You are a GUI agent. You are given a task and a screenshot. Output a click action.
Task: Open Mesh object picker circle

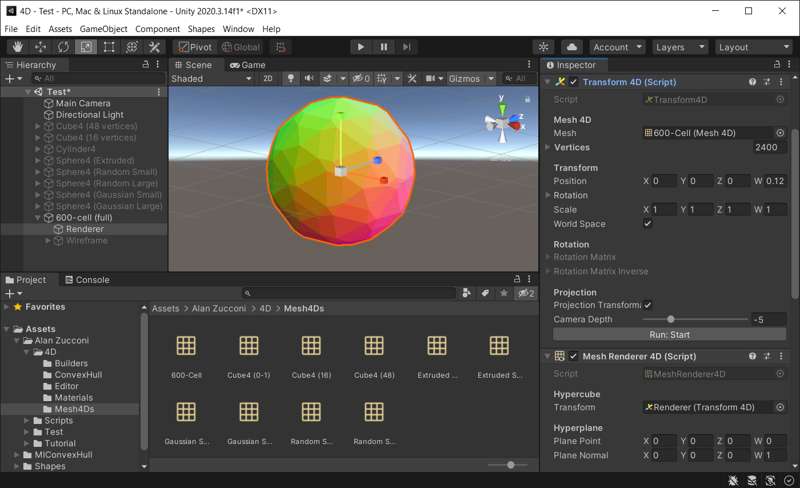point(780,132)
